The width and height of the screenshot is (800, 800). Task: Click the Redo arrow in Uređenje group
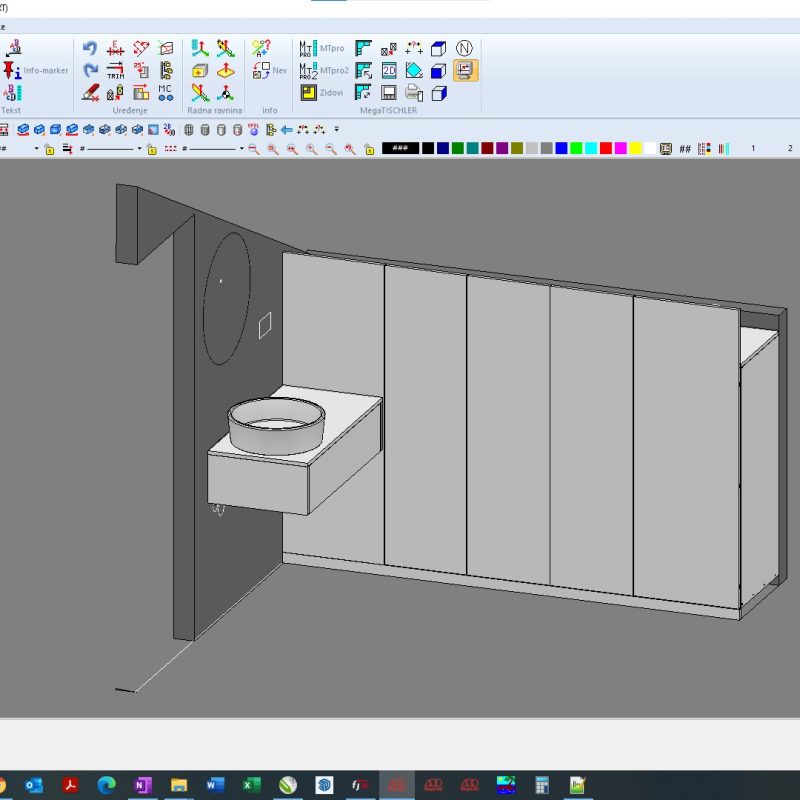[x=90, y=70]
